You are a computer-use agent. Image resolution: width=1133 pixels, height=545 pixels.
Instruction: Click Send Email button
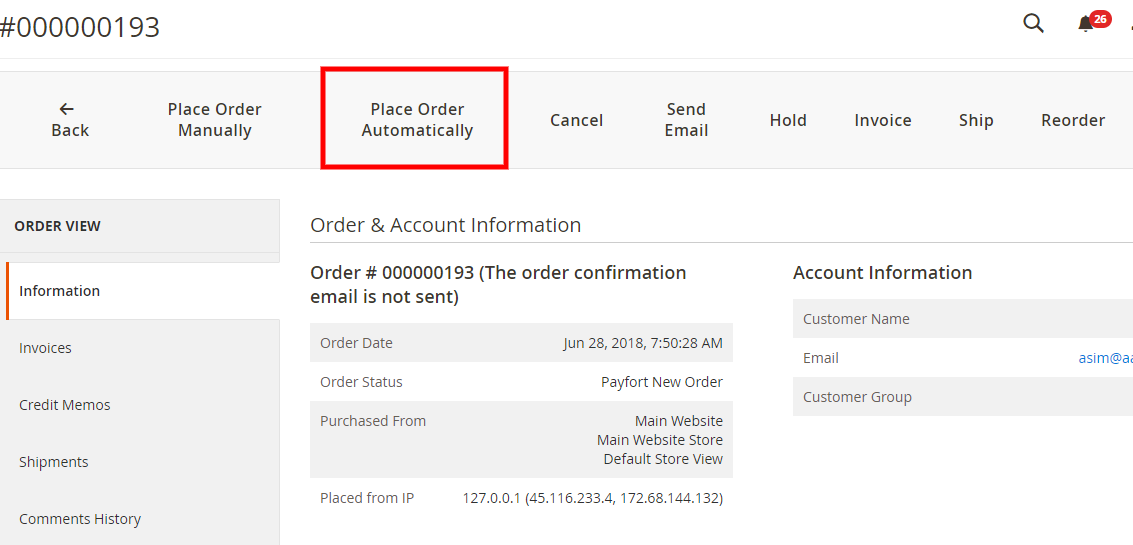(x=686, y=120)
